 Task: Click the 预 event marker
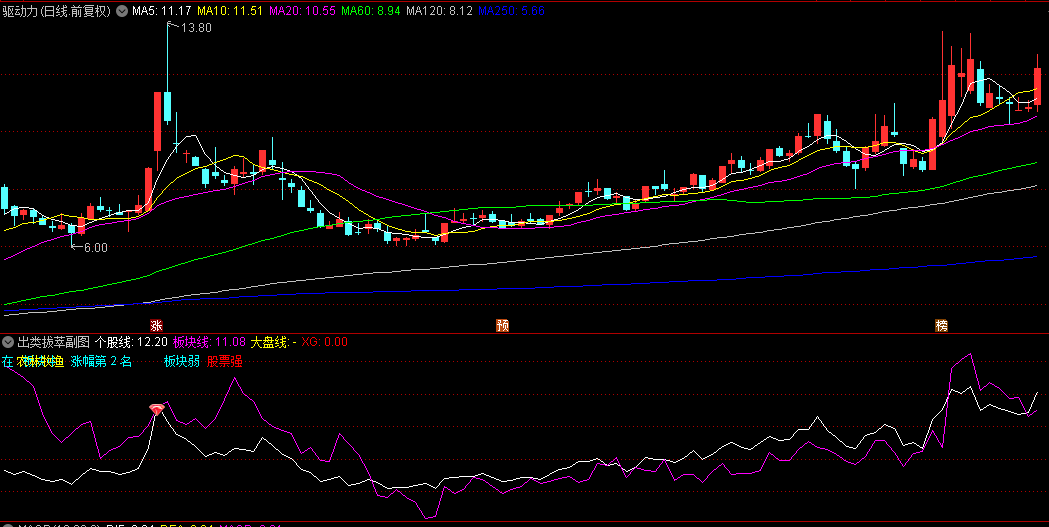(502, 326)
